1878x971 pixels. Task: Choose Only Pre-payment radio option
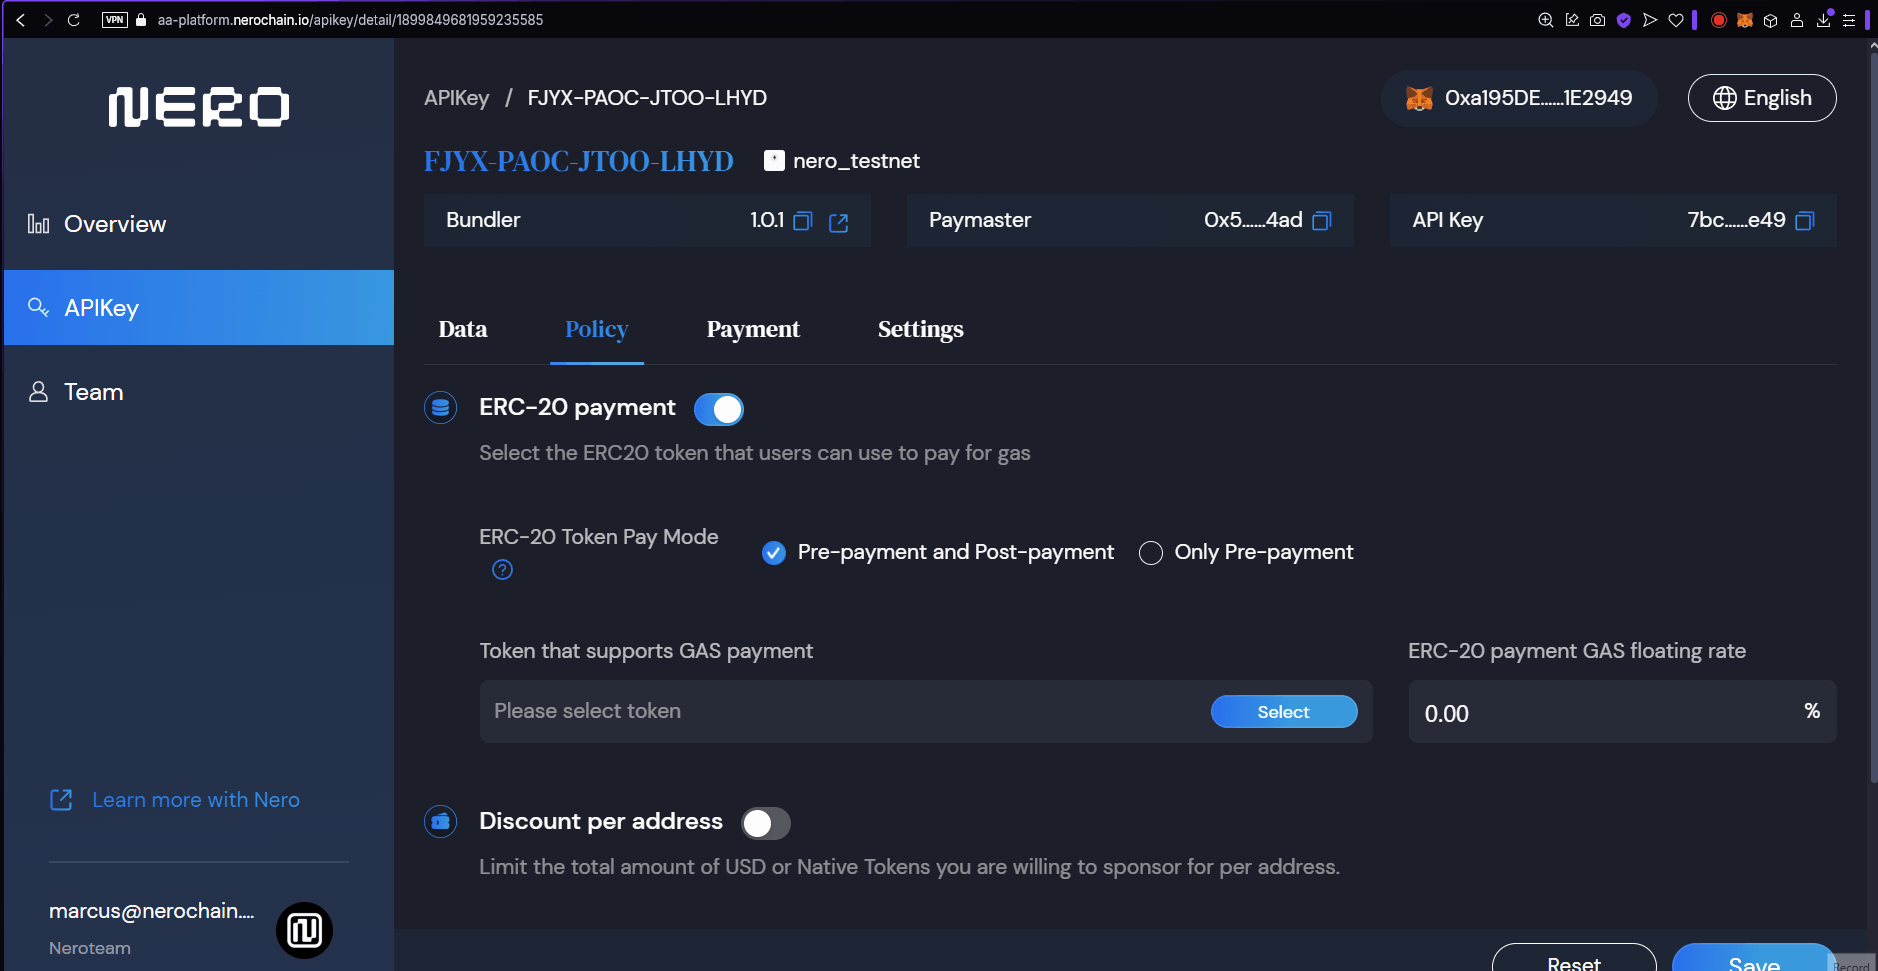pos(1151,553)
